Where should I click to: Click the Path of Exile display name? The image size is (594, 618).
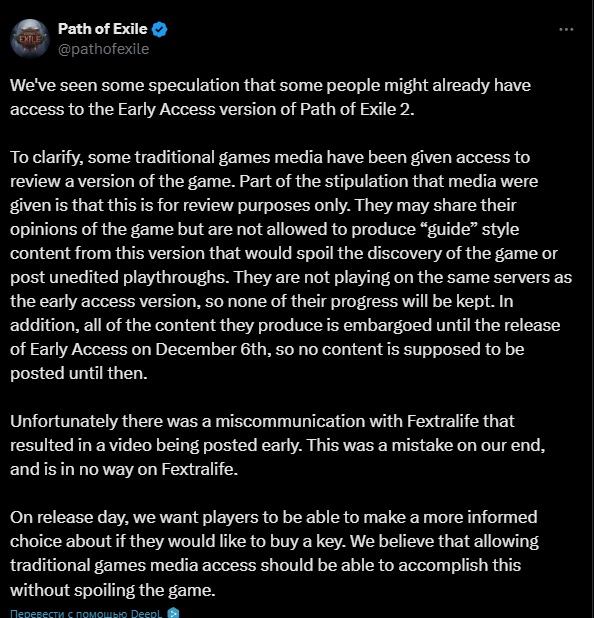point(102,29)
